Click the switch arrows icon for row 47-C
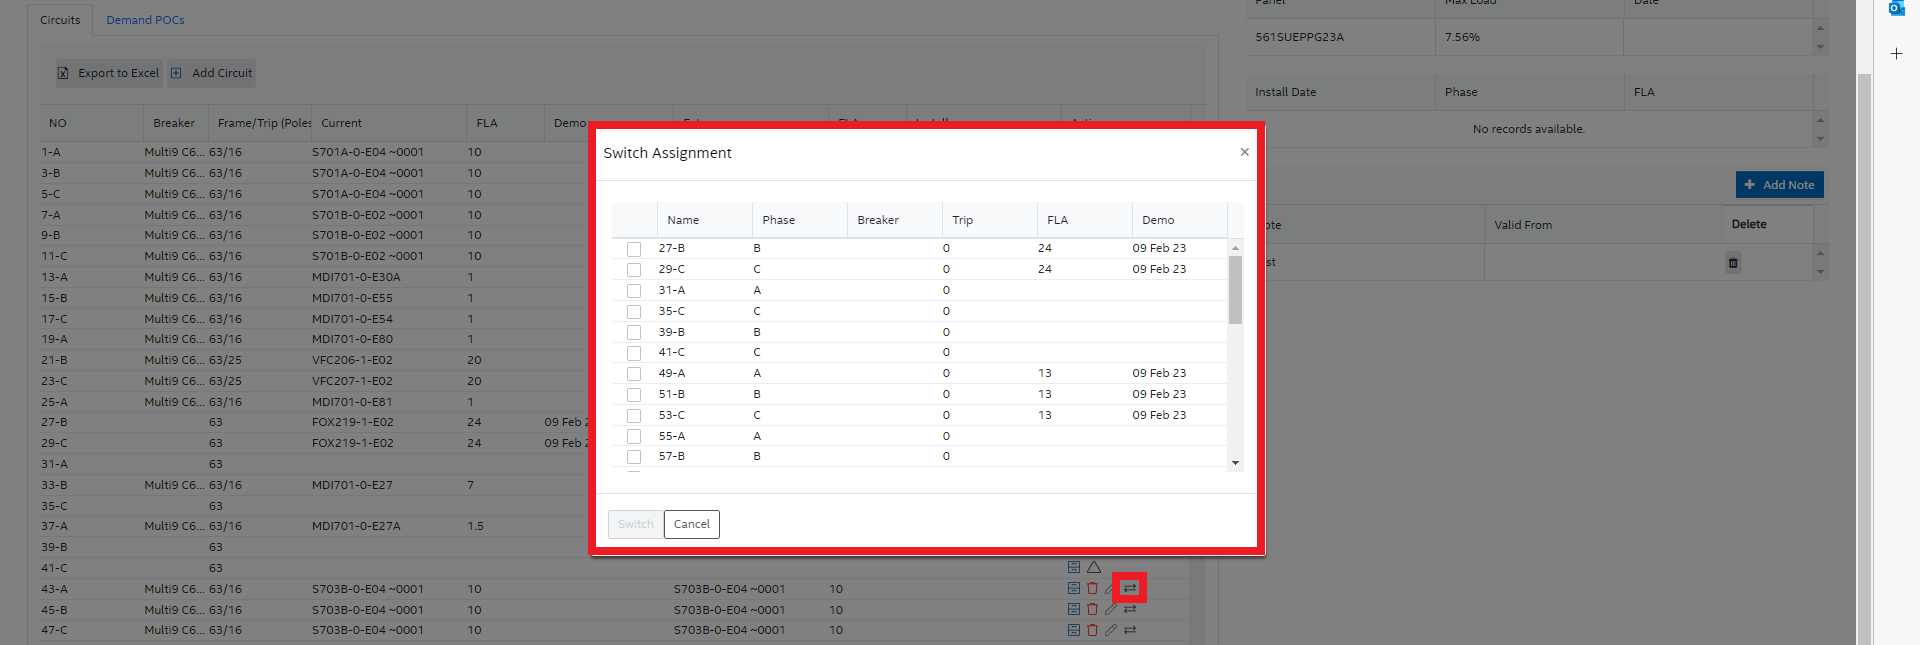The width and height of the screenshot is (1920, 645). pyautogui.click(x=1129, y=630)
